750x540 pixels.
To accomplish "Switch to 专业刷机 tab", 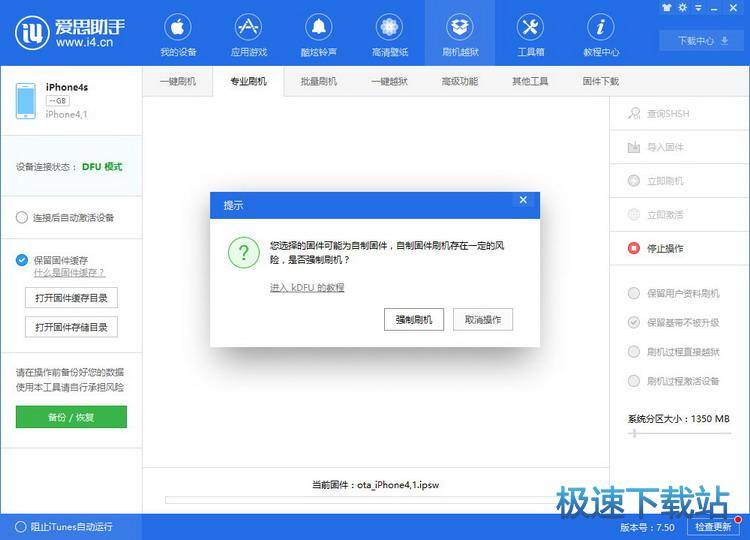I will click(x=248, y=81).
